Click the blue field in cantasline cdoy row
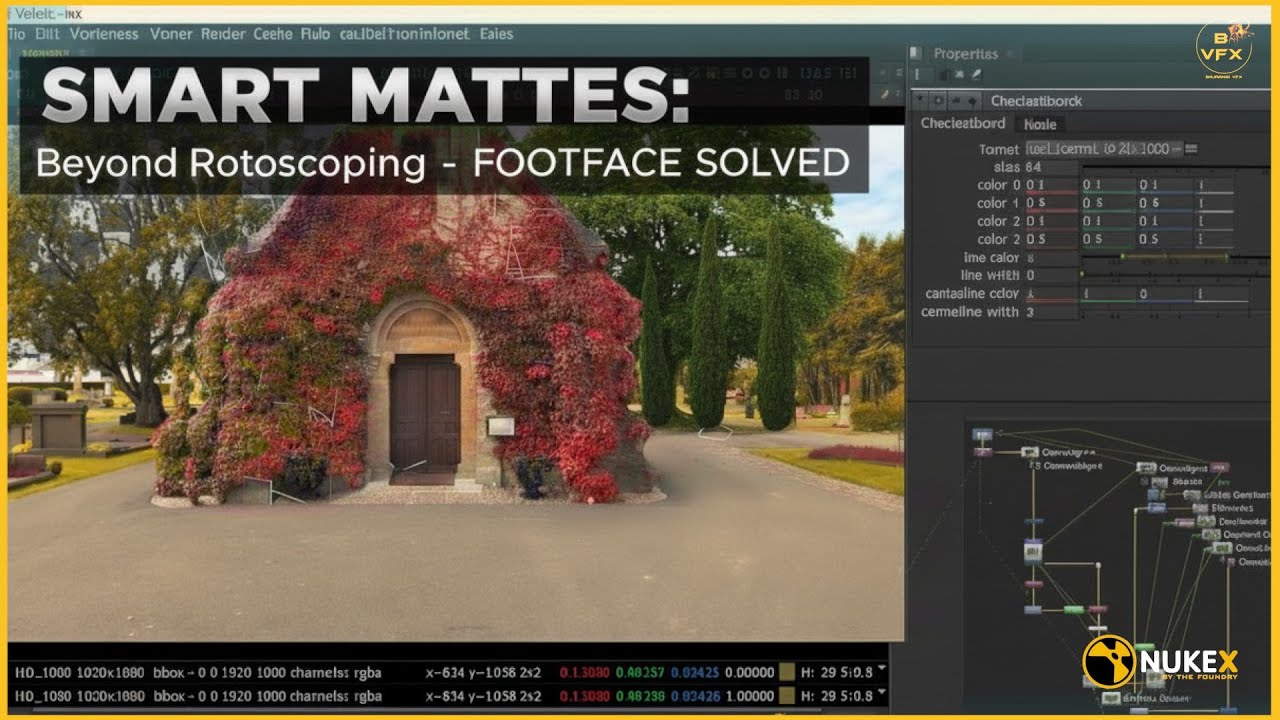1280x720 pixels. point(1165,294)
